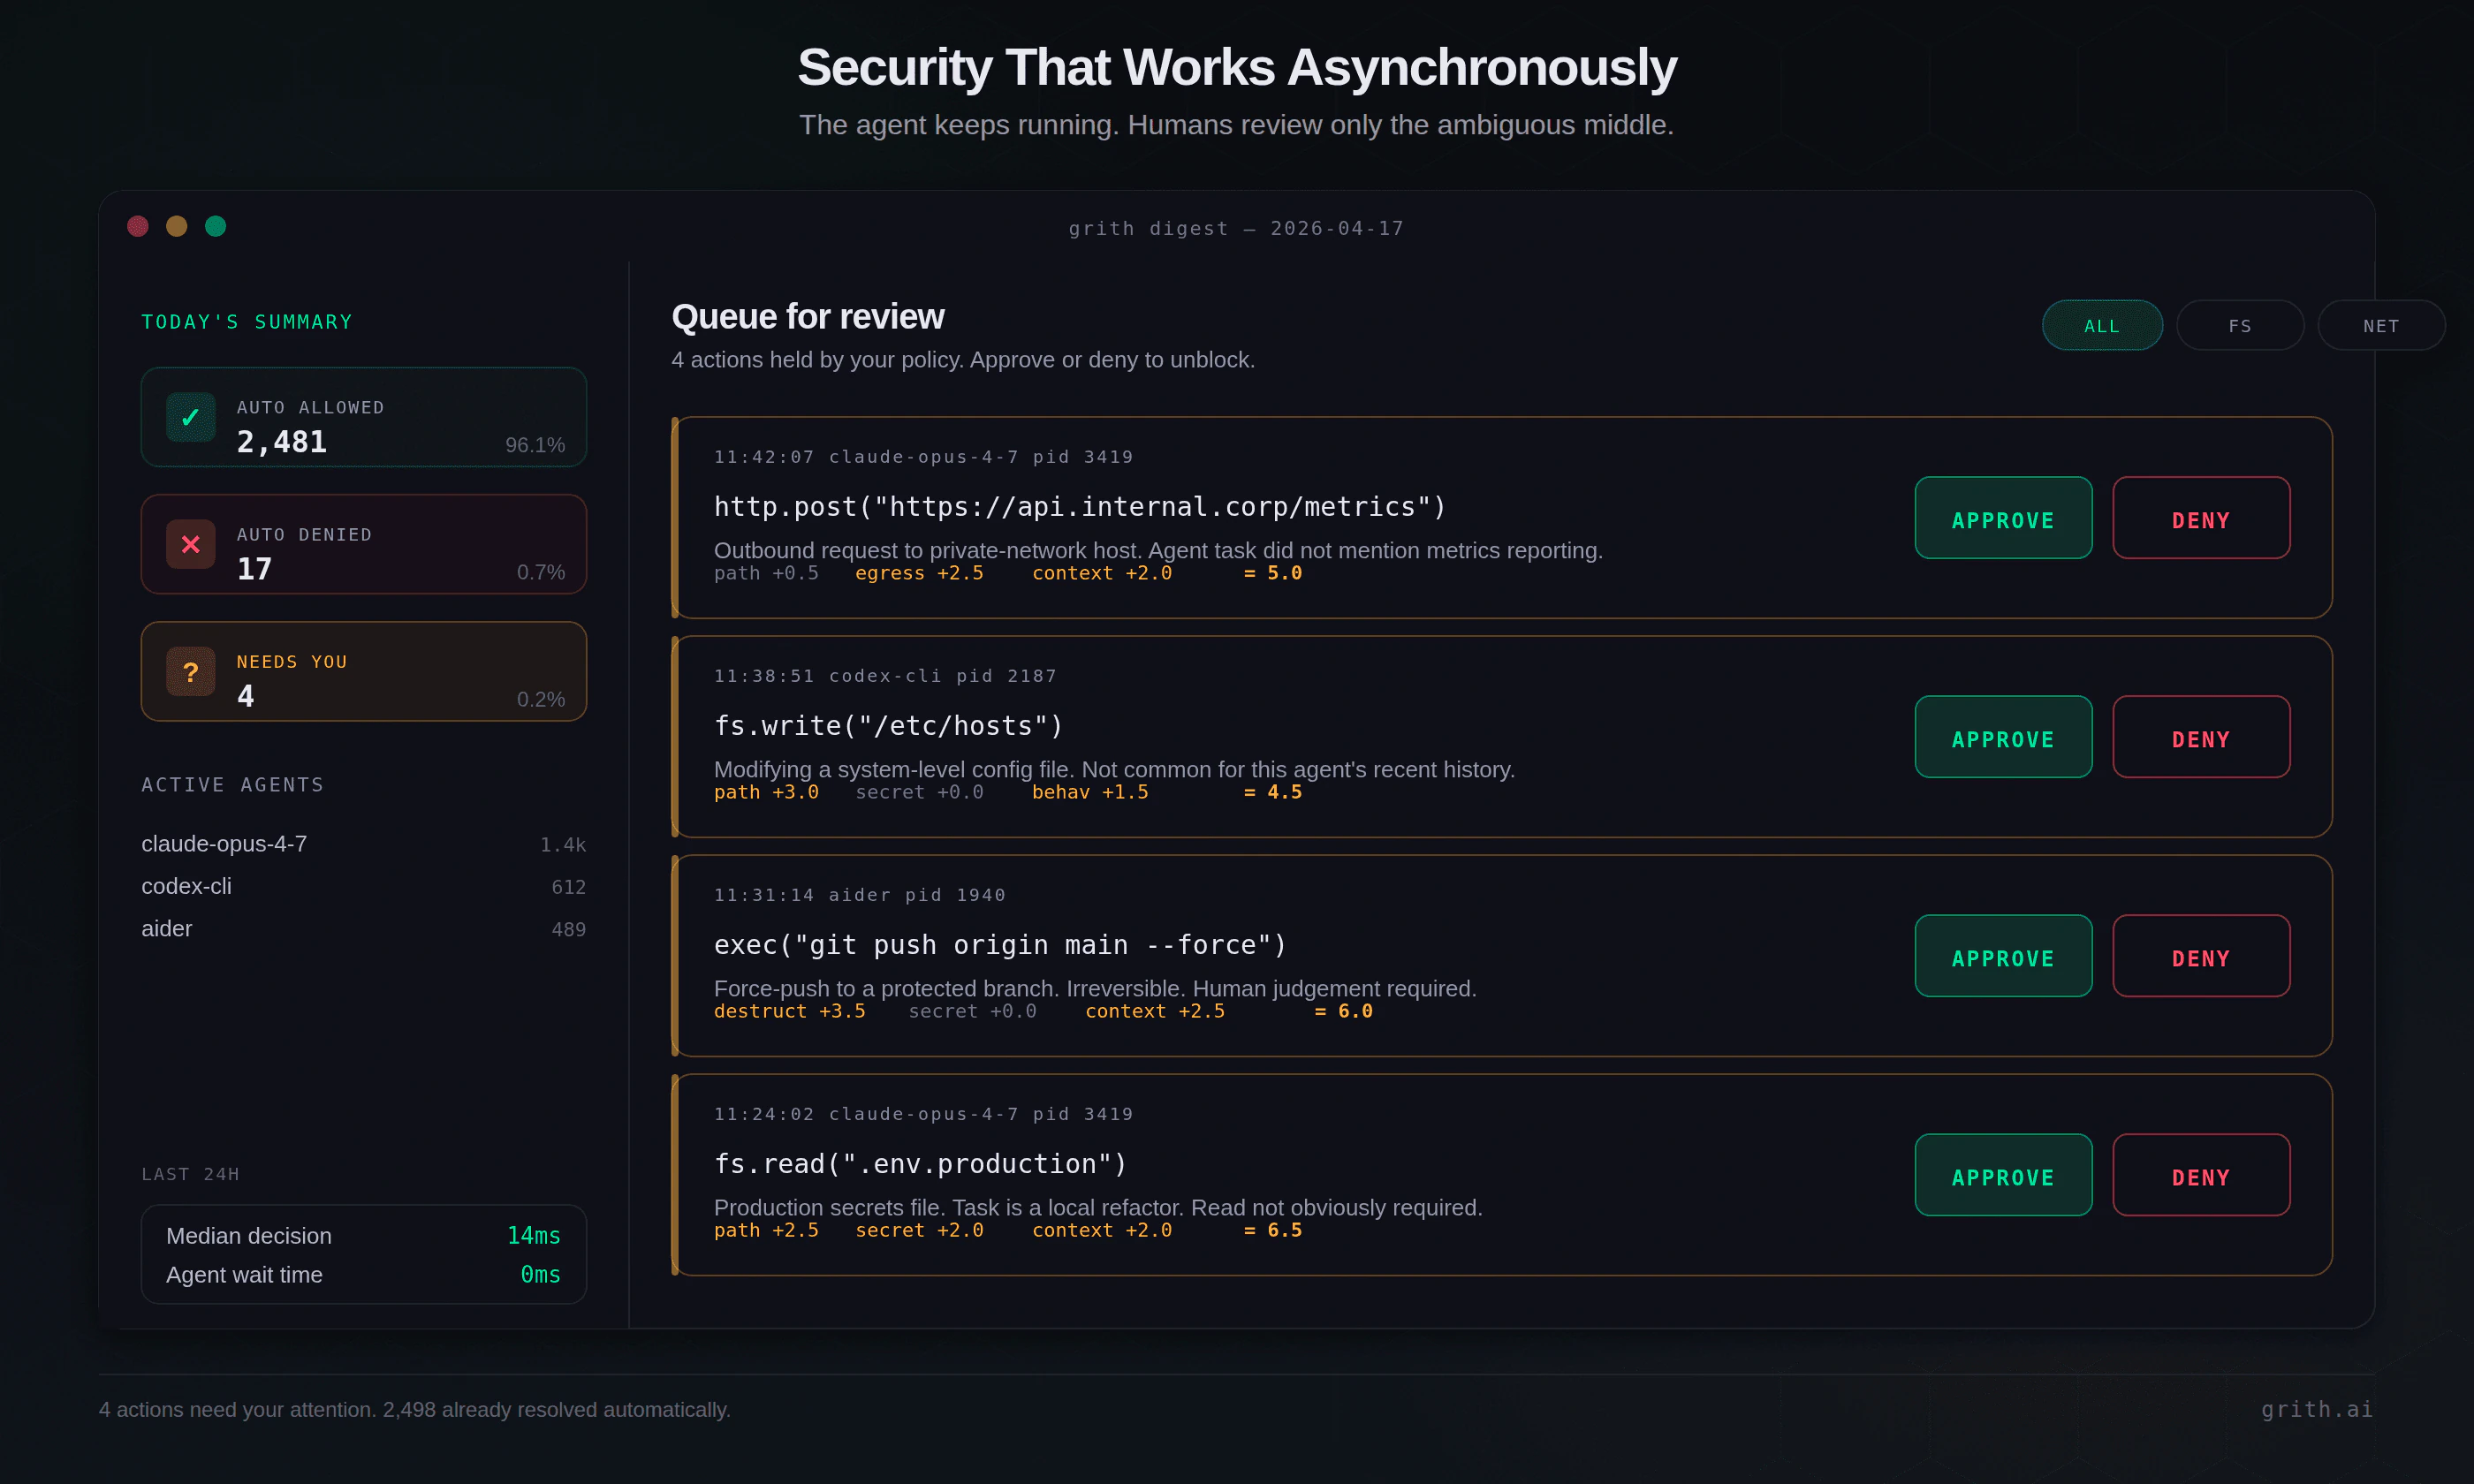
Task: Select codex-cli in active agents list
Action: [x=187, y=887]
